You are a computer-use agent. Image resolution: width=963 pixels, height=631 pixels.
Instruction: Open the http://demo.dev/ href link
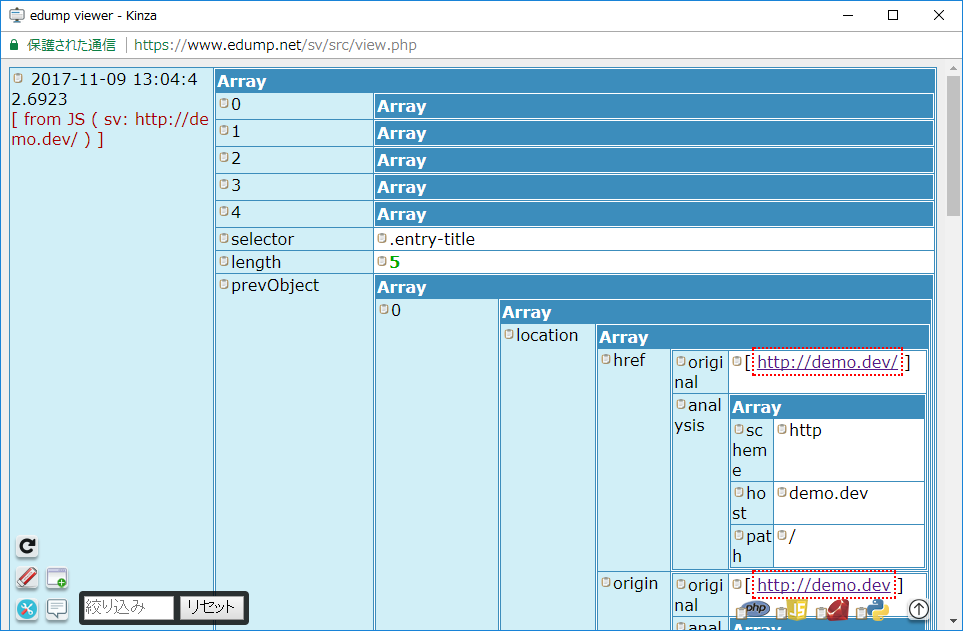pyautogui.click(x=827, y=362)
